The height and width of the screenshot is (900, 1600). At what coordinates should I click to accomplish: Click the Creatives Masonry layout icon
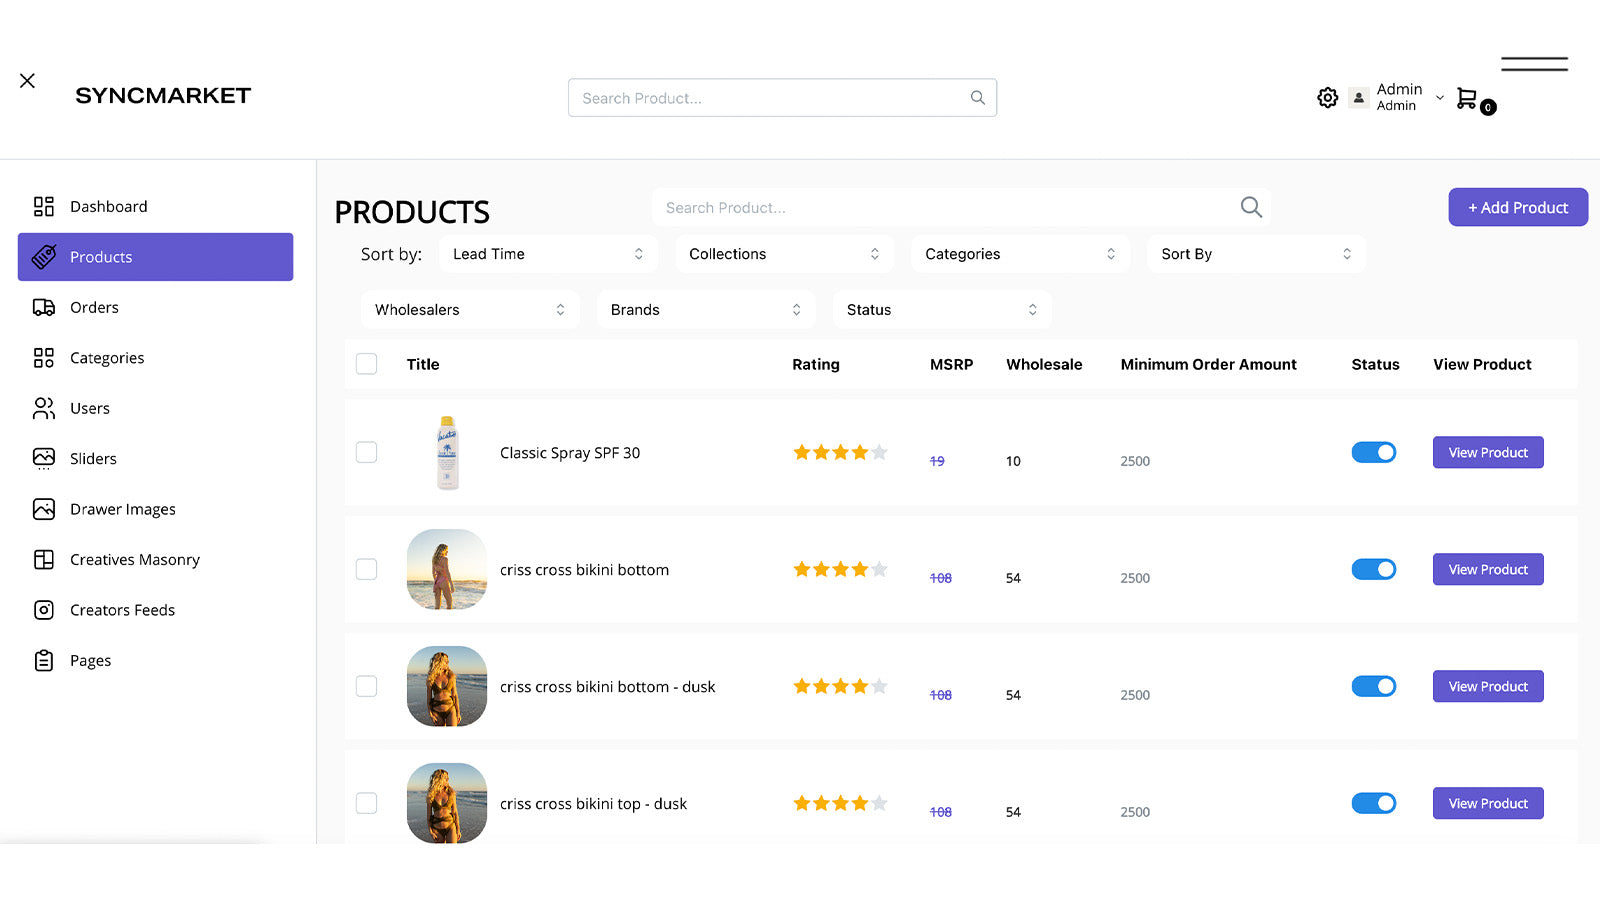coord(44,560)
